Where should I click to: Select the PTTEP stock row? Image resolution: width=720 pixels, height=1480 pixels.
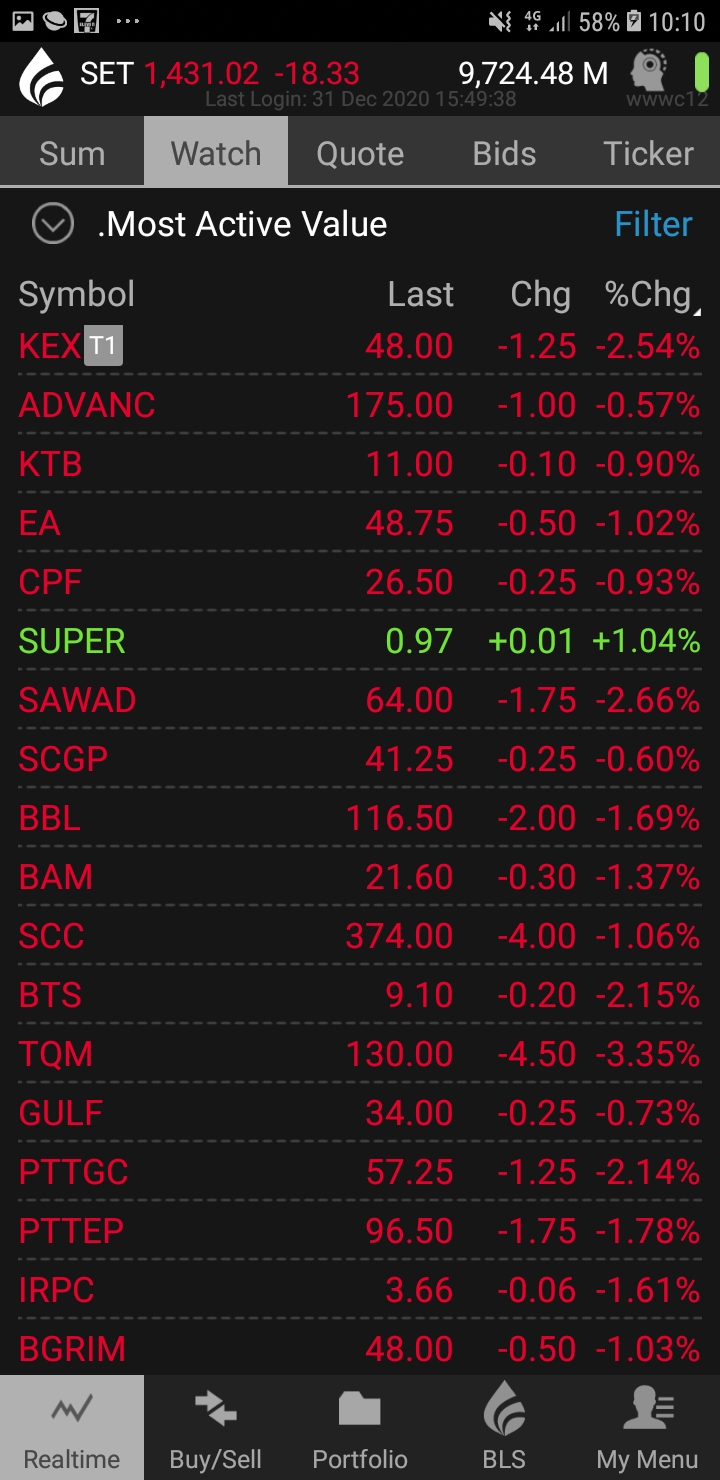click(360, 1231)
